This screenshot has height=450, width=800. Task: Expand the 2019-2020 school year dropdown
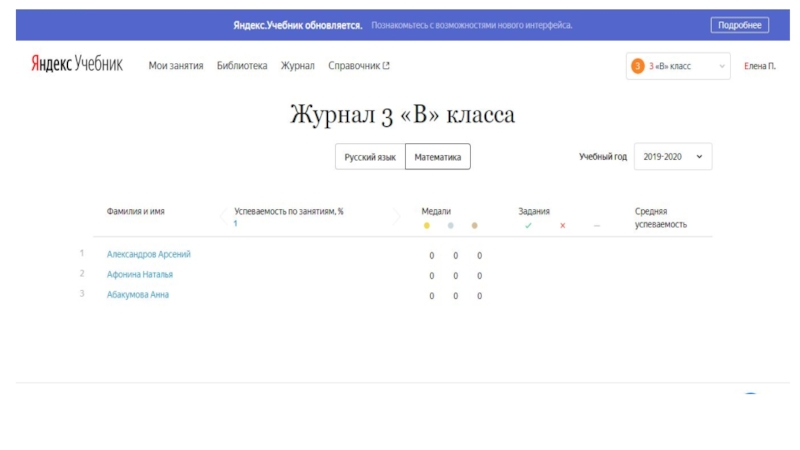[673, 157]
